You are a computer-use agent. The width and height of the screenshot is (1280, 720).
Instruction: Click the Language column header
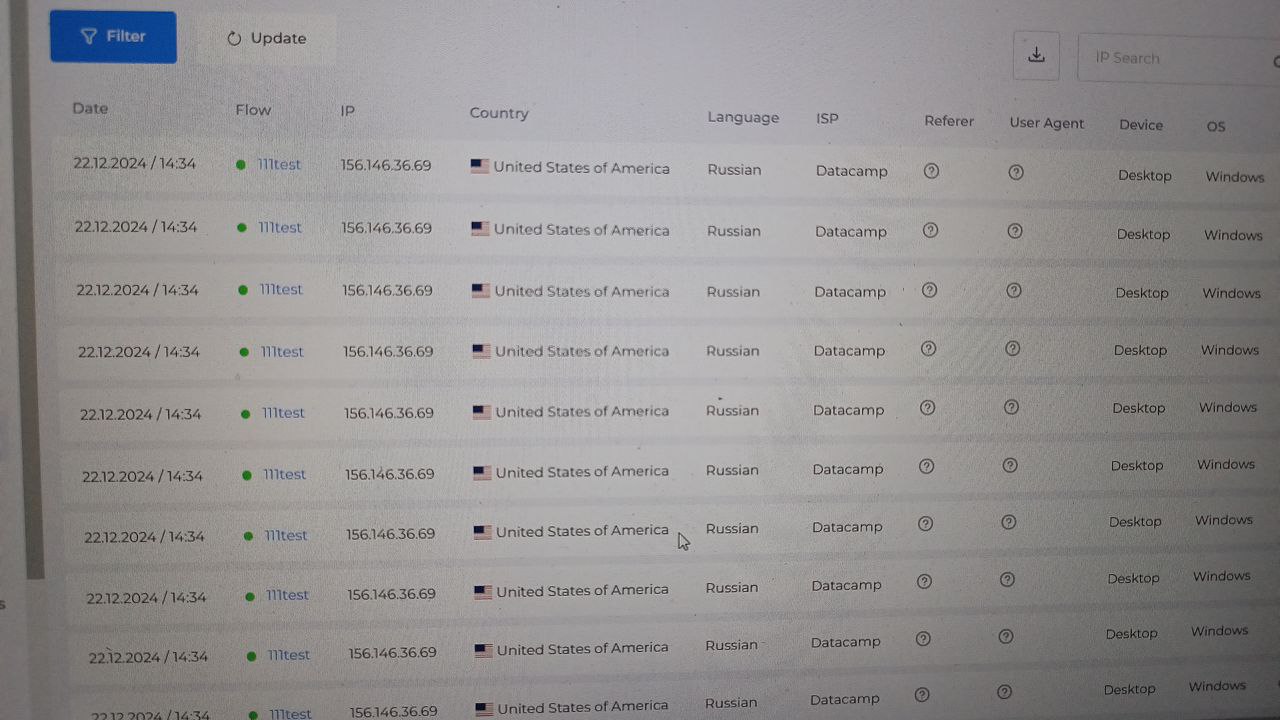(x=743, y=117)
